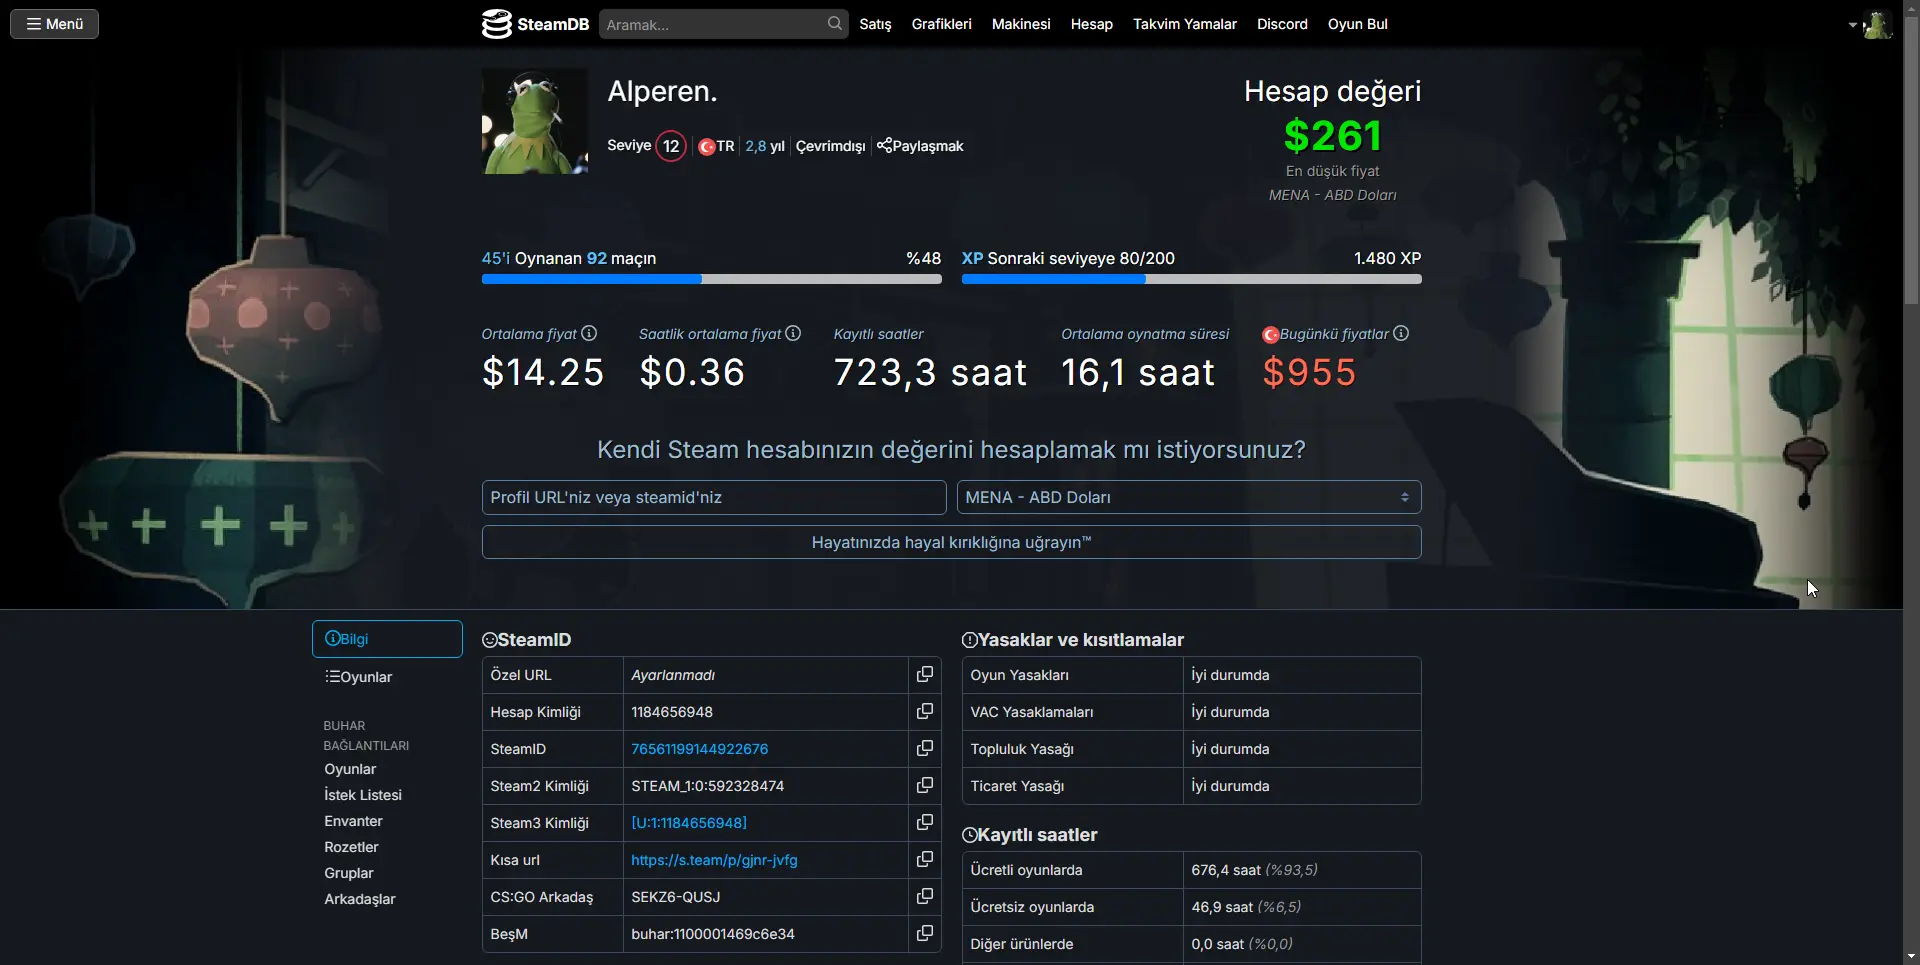Click the $261 account value
The image size is (1920, 965).
1332,136
